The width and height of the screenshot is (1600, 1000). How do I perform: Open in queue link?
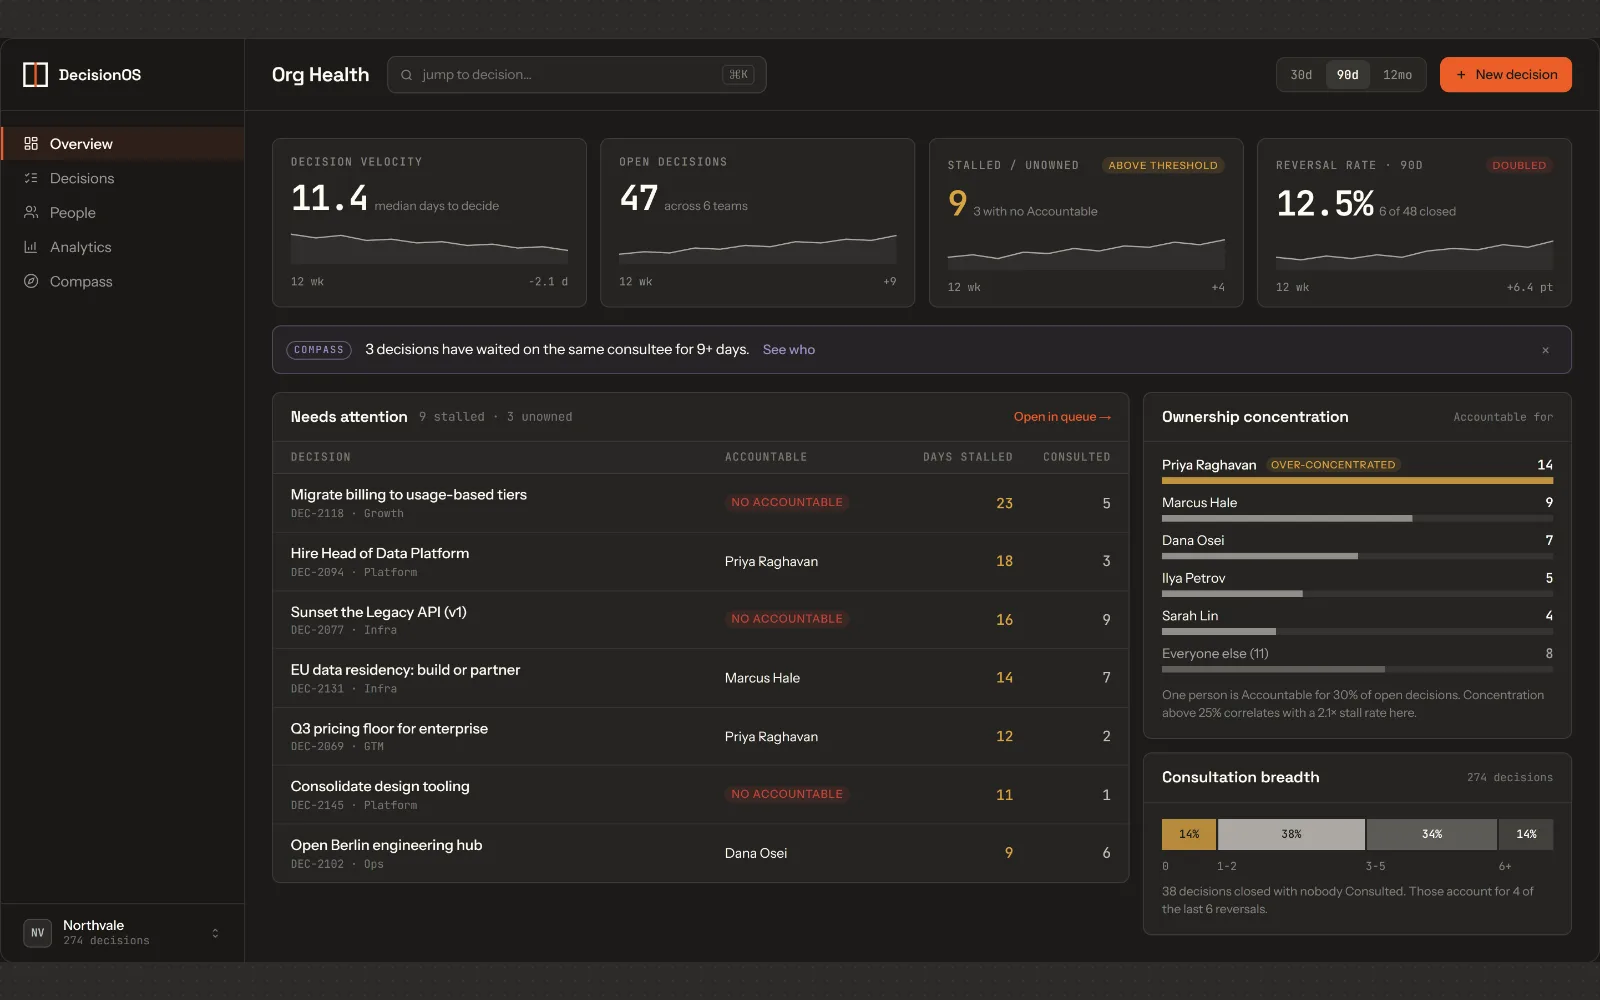1062,417
